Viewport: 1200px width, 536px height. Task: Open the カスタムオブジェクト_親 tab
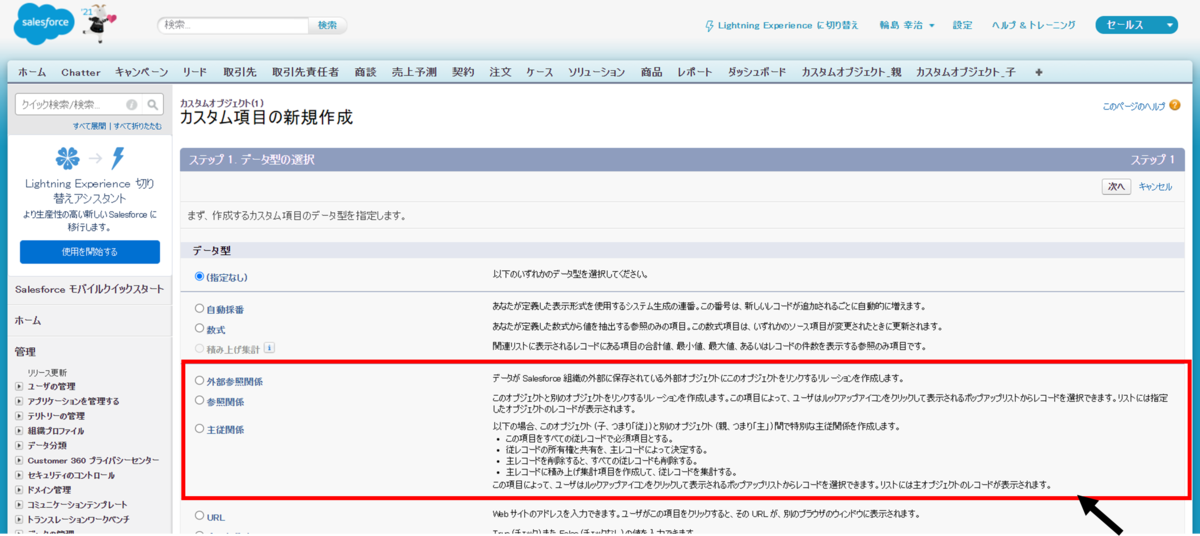point(852,72)
